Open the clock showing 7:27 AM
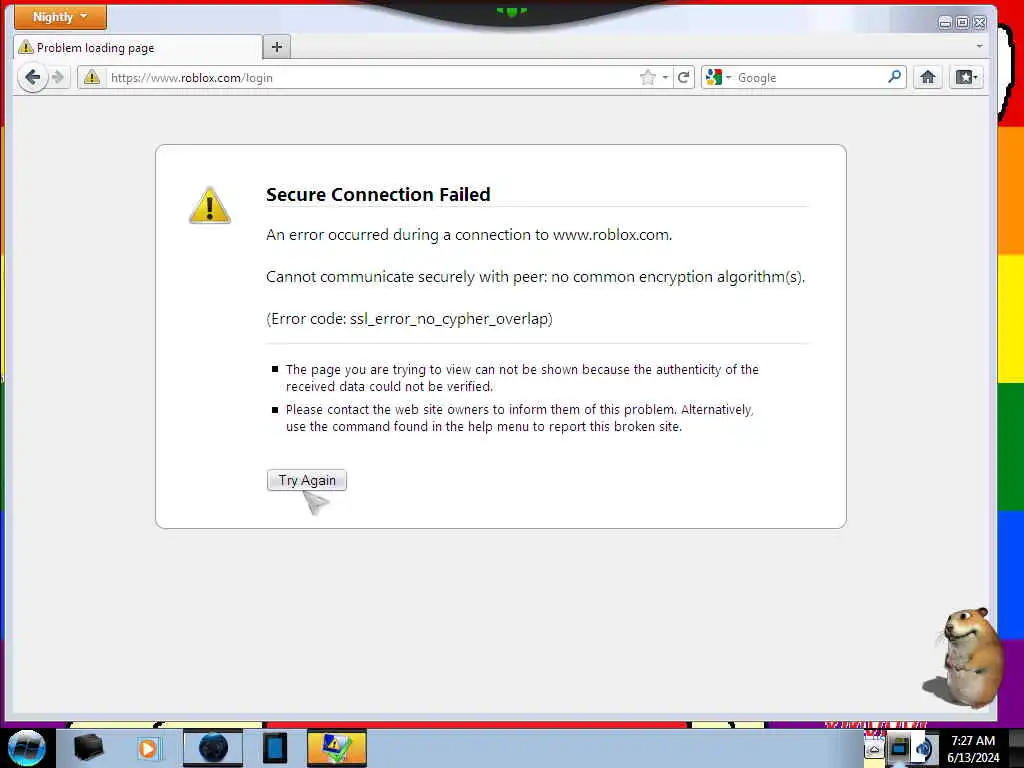Viewport: 1024px width, 768px height. point(973,749)
